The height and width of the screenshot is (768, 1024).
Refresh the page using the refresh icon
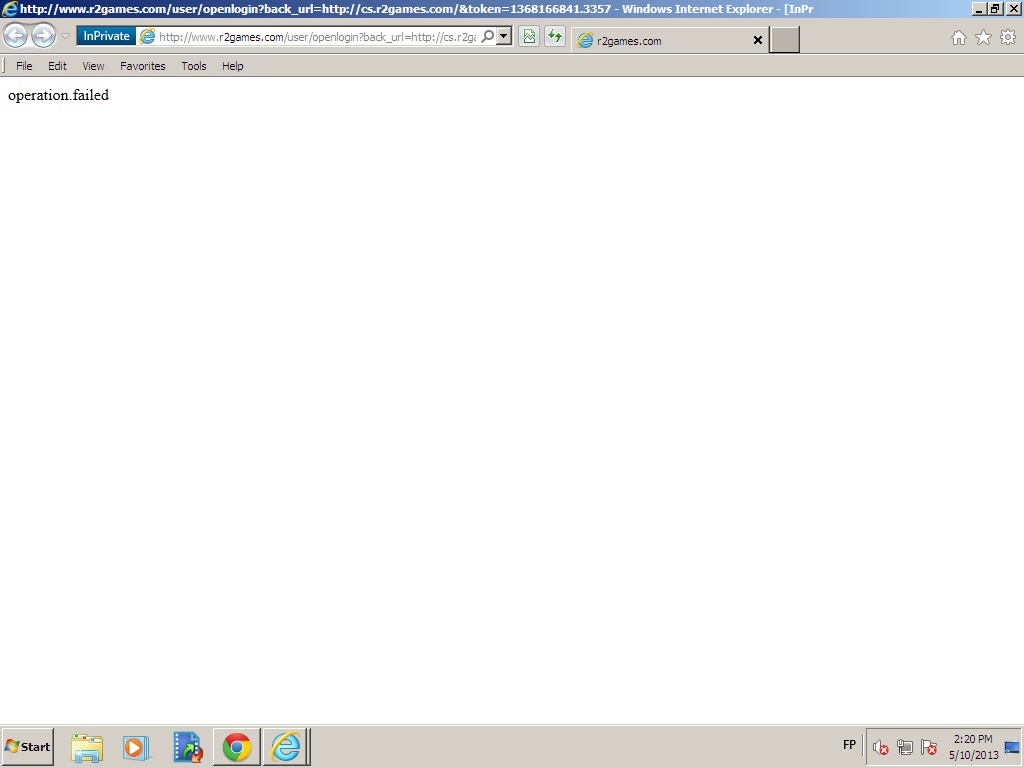[555, 37]
